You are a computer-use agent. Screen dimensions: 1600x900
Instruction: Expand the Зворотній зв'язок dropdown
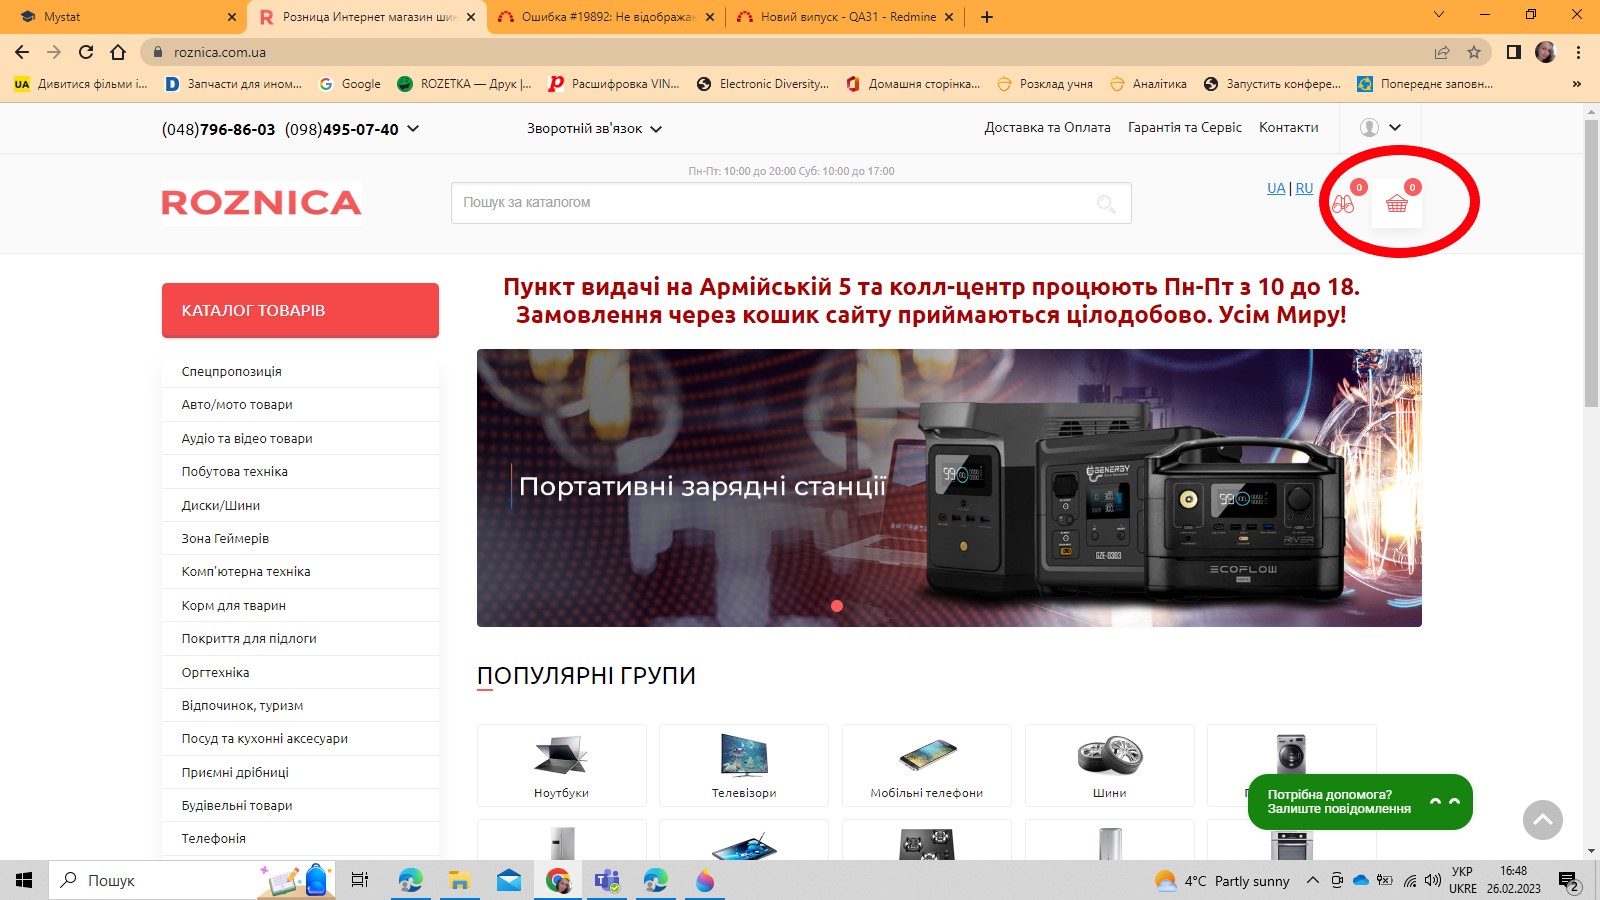click(x=594, y=129)
